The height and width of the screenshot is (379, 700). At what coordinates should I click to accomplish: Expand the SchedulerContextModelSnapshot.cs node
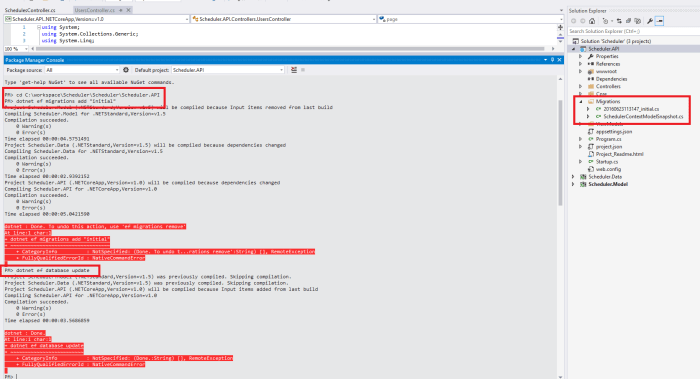[x=588, y=117]
